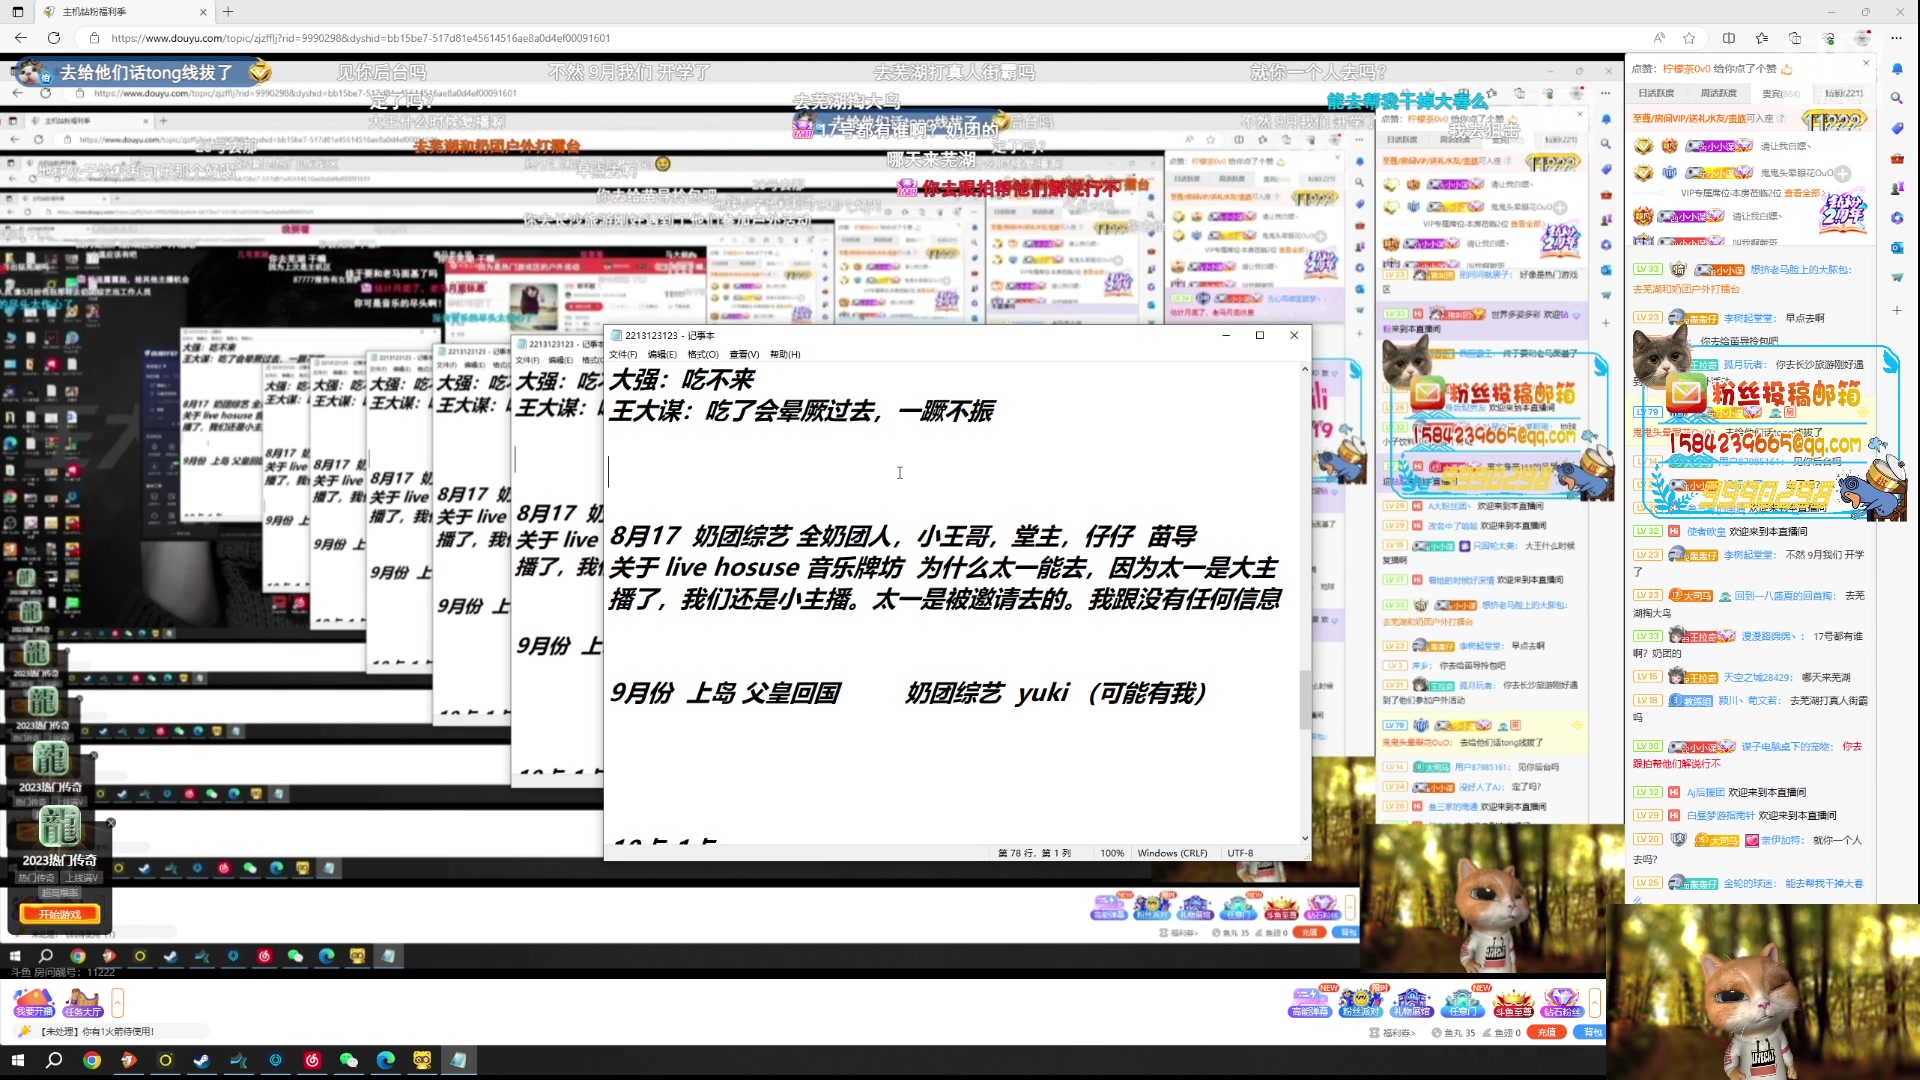Open 粉丝派对 feature icon
Screen dimensions: 1920x1080
[x=1360, y=1001]
